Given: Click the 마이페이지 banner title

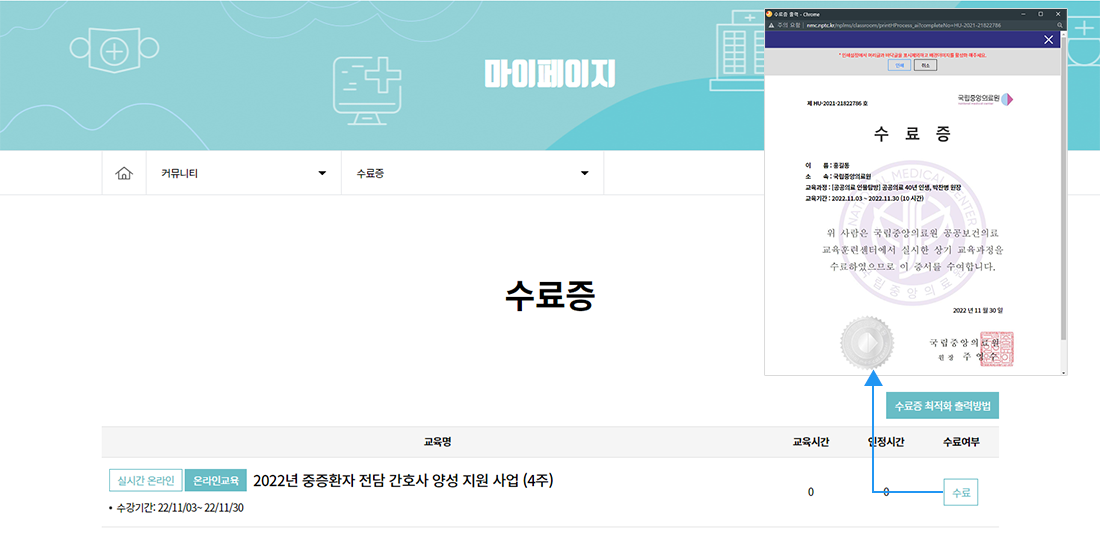Looking at the screenshot, I should [550, 74].
